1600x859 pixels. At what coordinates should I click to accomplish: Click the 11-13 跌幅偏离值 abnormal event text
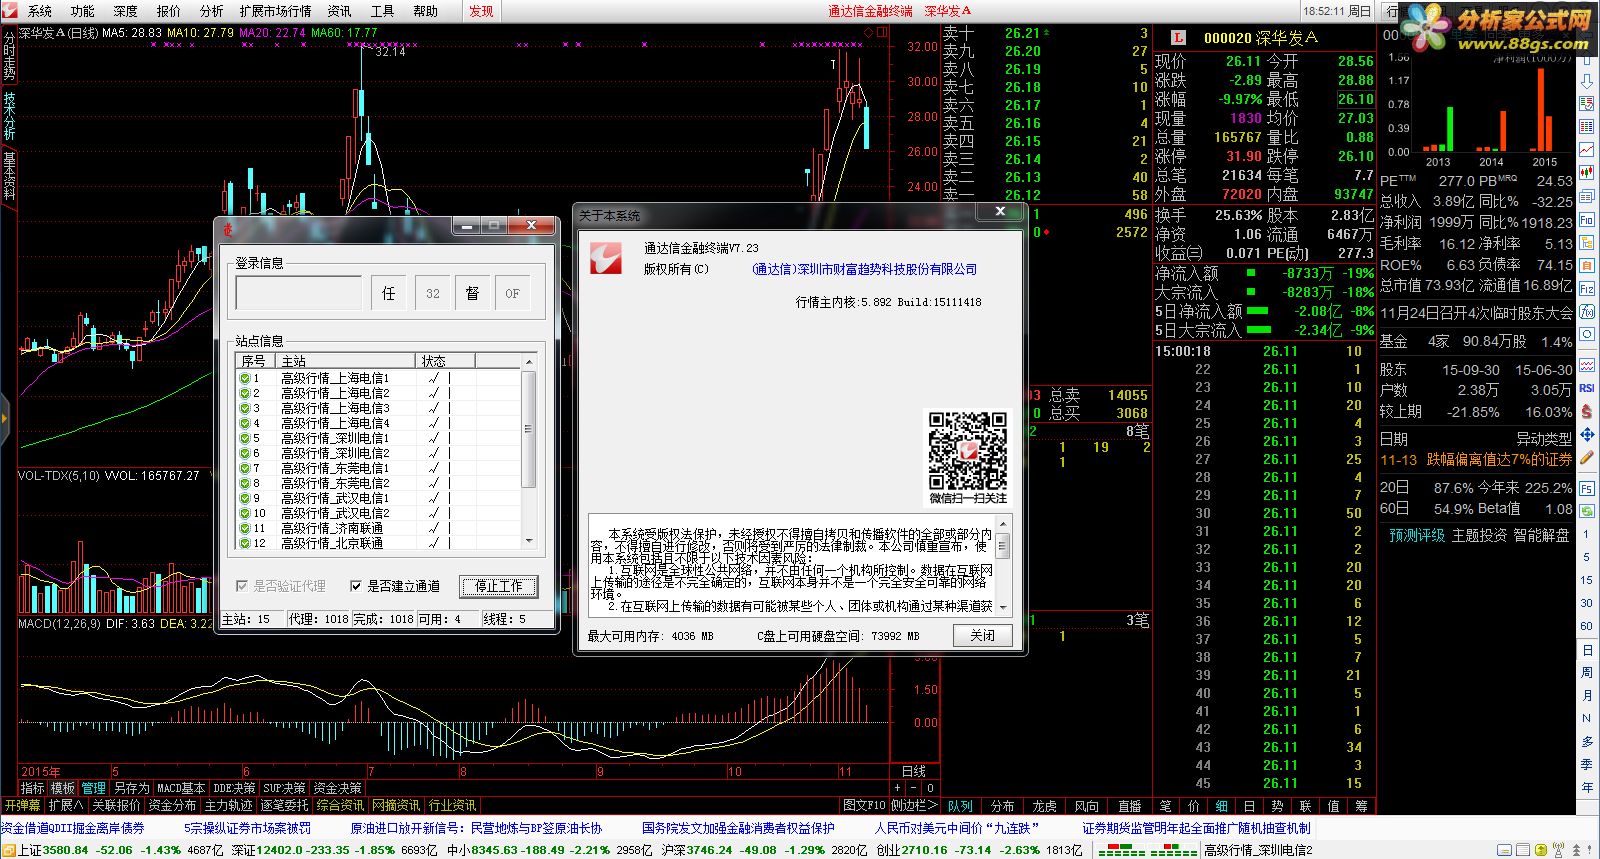click(1476, 460)
